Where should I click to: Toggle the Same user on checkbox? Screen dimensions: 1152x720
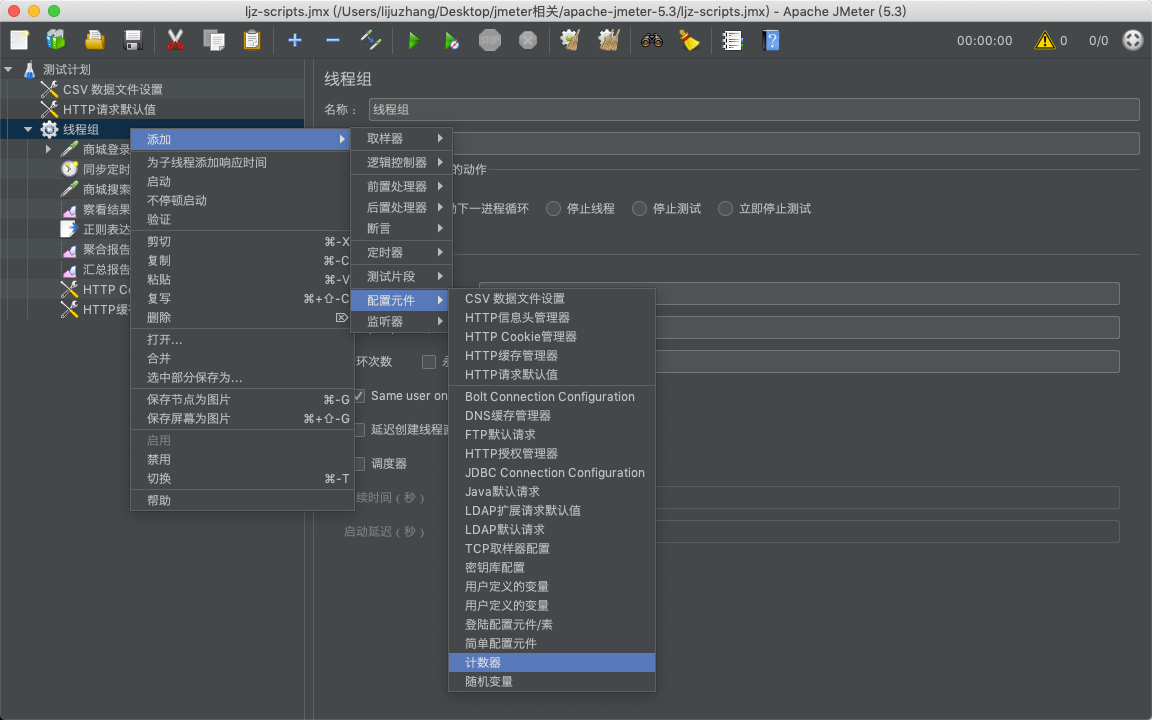(x=359, y=396)
